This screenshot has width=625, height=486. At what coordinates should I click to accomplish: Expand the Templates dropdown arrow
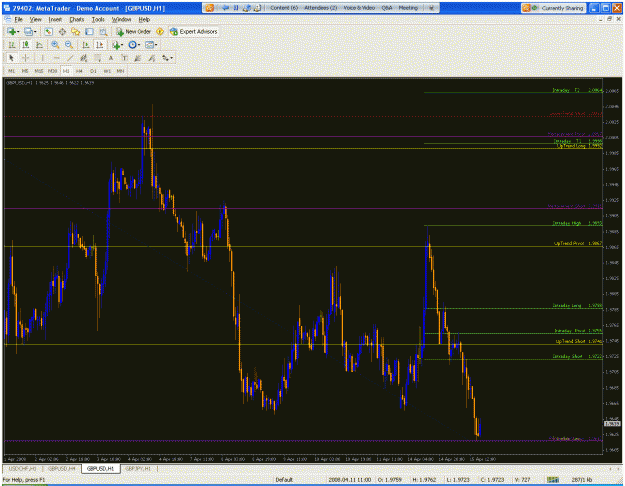[156, 45]
